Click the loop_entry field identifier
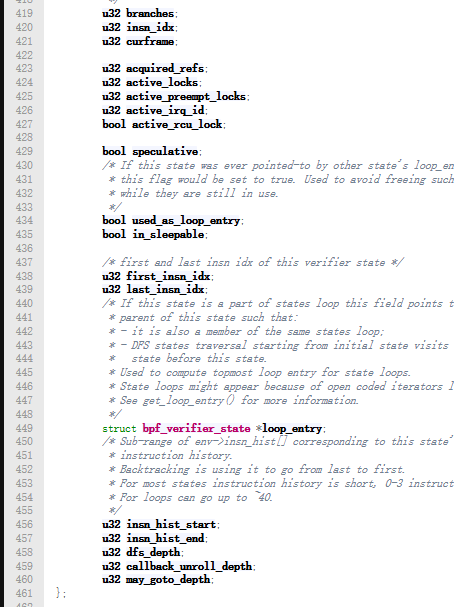Image resolution: width=454 pixels, height=607 pixels. pyautogui.click(x=292, y=429)
